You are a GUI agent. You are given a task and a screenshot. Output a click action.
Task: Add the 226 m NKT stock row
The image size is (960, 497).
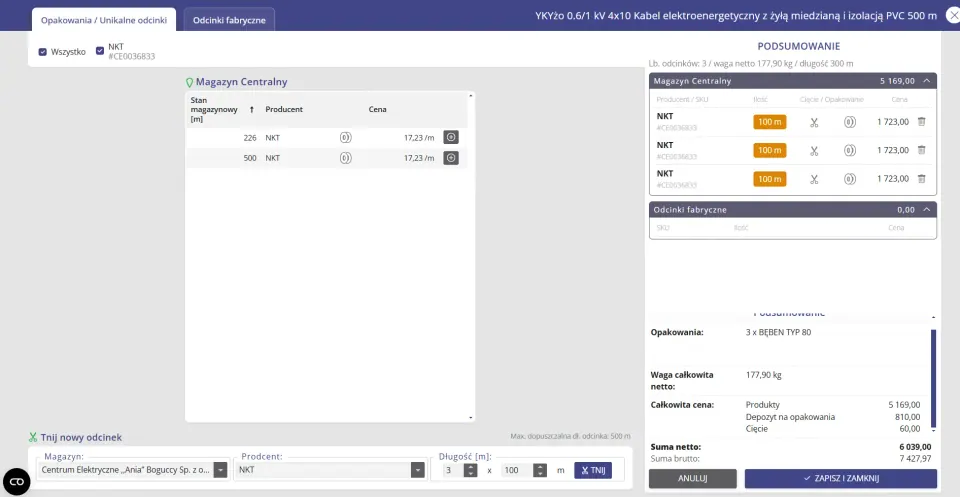pos(451,138)
